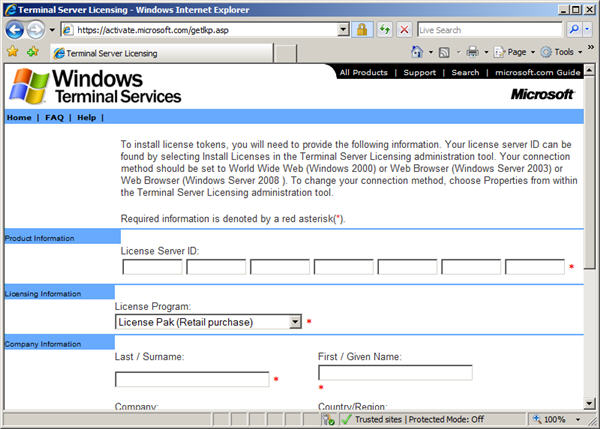Click the RSS Feeds toolbar icon

(444, 52)
